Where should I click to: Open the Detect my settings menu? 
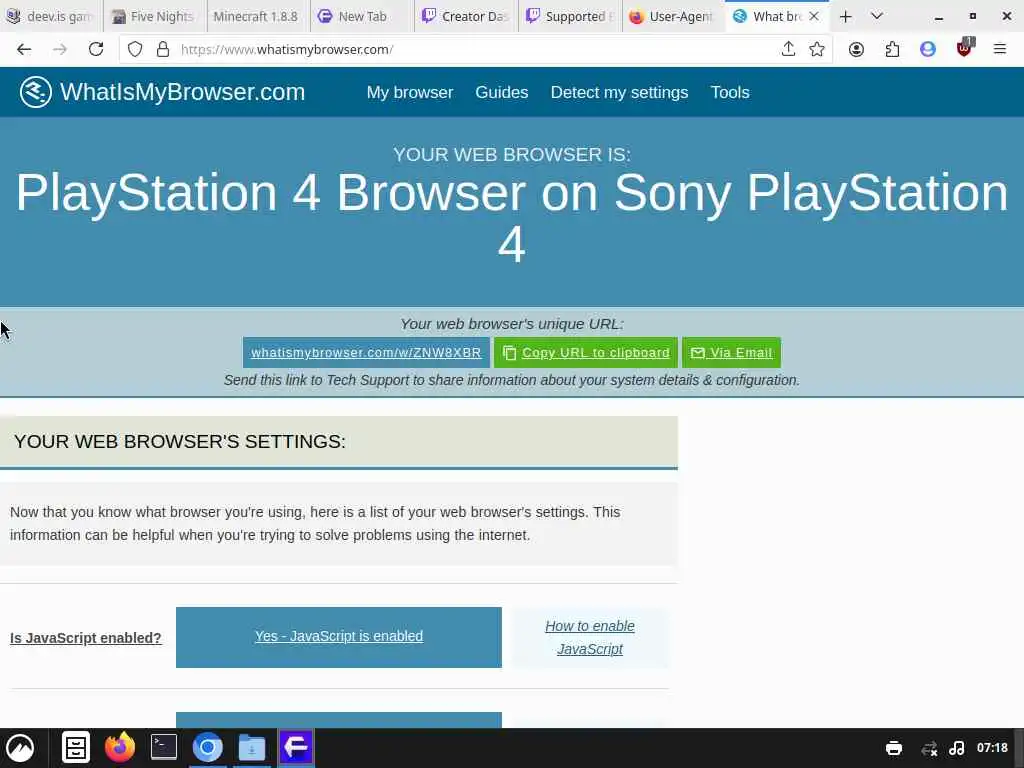click(x=619, y=92)
